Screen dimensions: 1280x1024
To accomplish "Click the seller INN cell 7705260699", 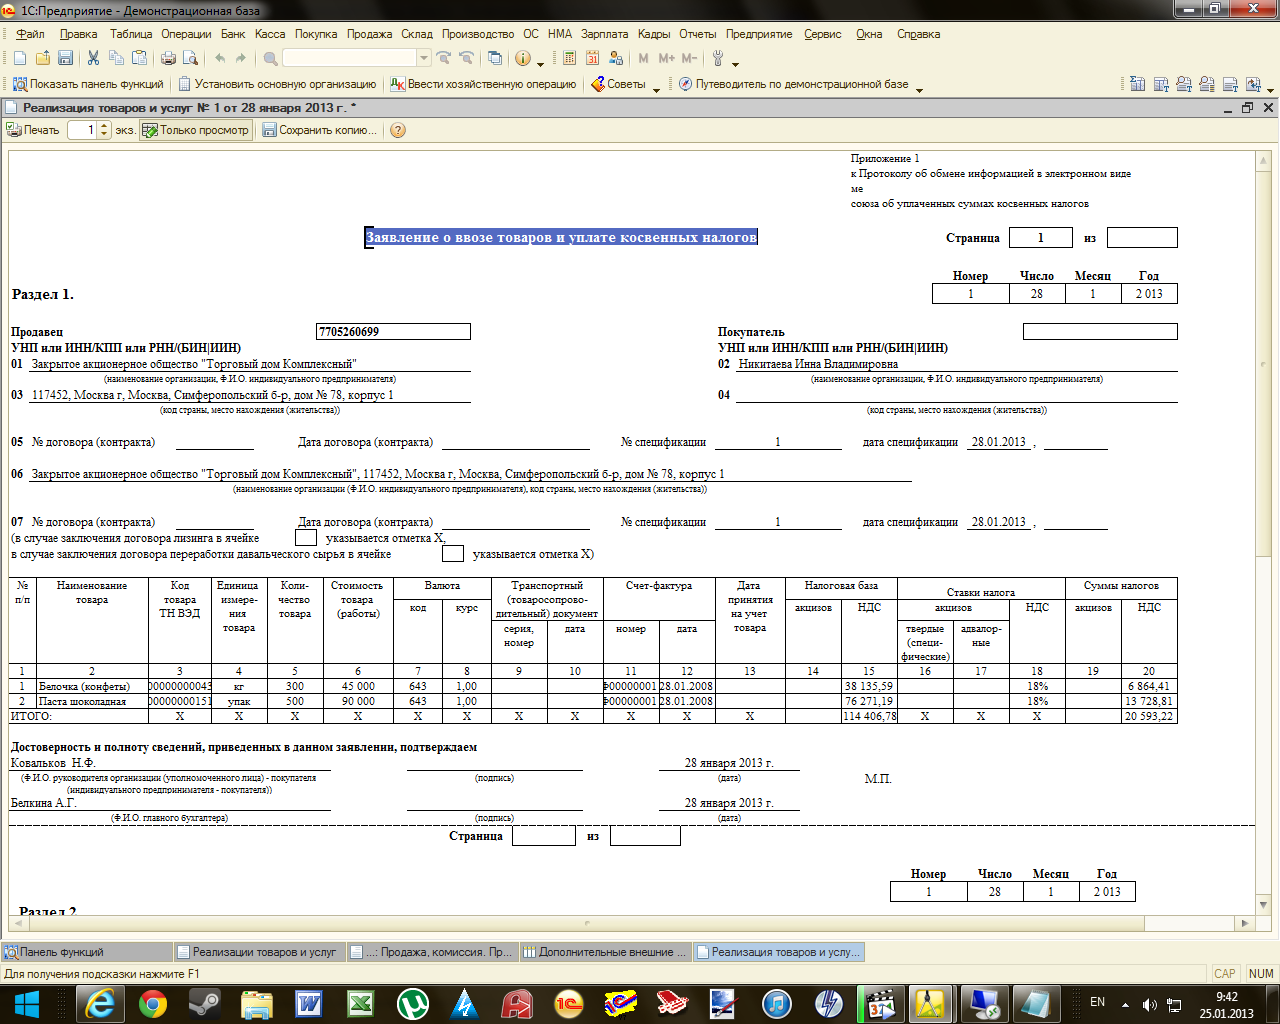I will 393,332.
